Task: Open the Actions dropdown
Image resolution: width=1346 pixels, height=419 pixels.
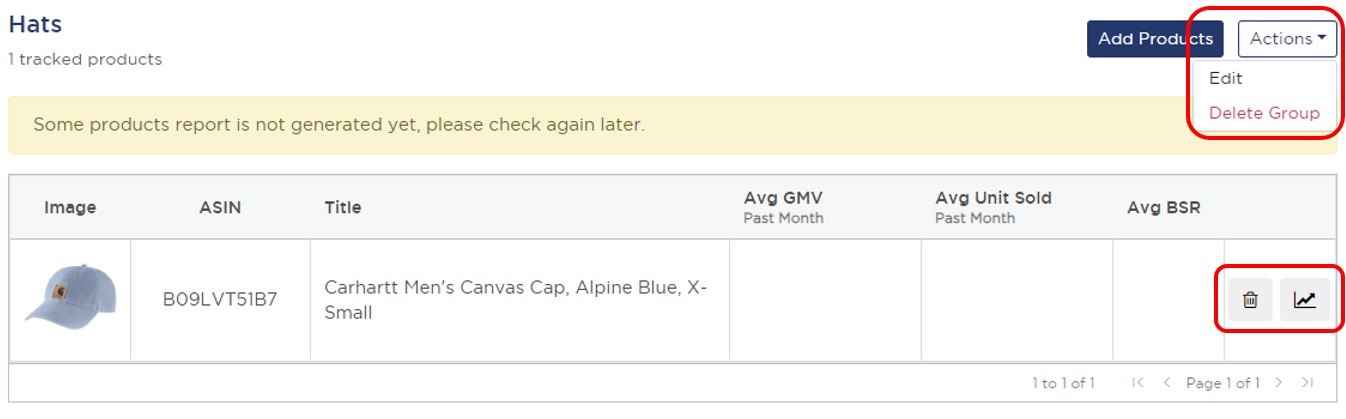Action: [1287, 39]
